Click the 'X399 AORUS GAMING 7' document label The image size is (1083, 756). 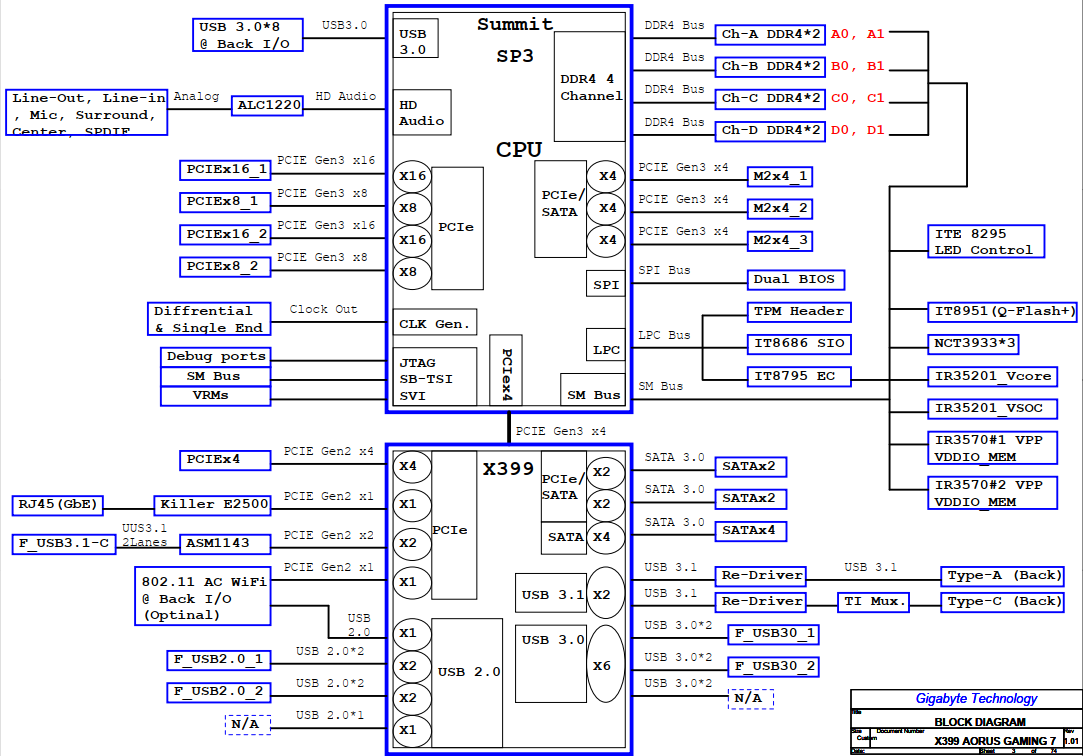pyautogui.click(x=995, y=741)
